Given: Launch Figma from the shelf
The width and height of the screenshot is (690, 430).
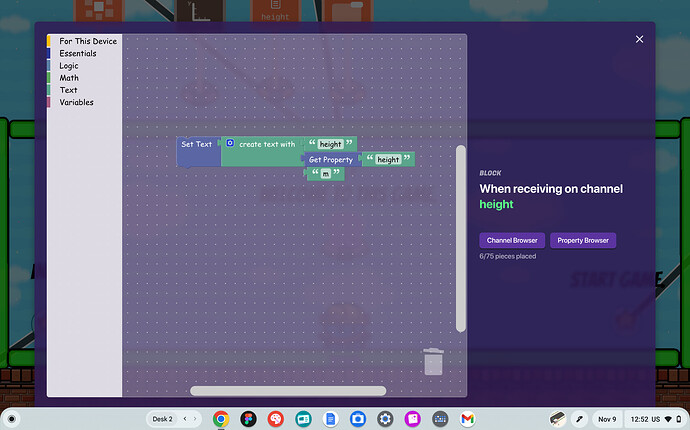Looking at the screenshot, I should (248, 419).
